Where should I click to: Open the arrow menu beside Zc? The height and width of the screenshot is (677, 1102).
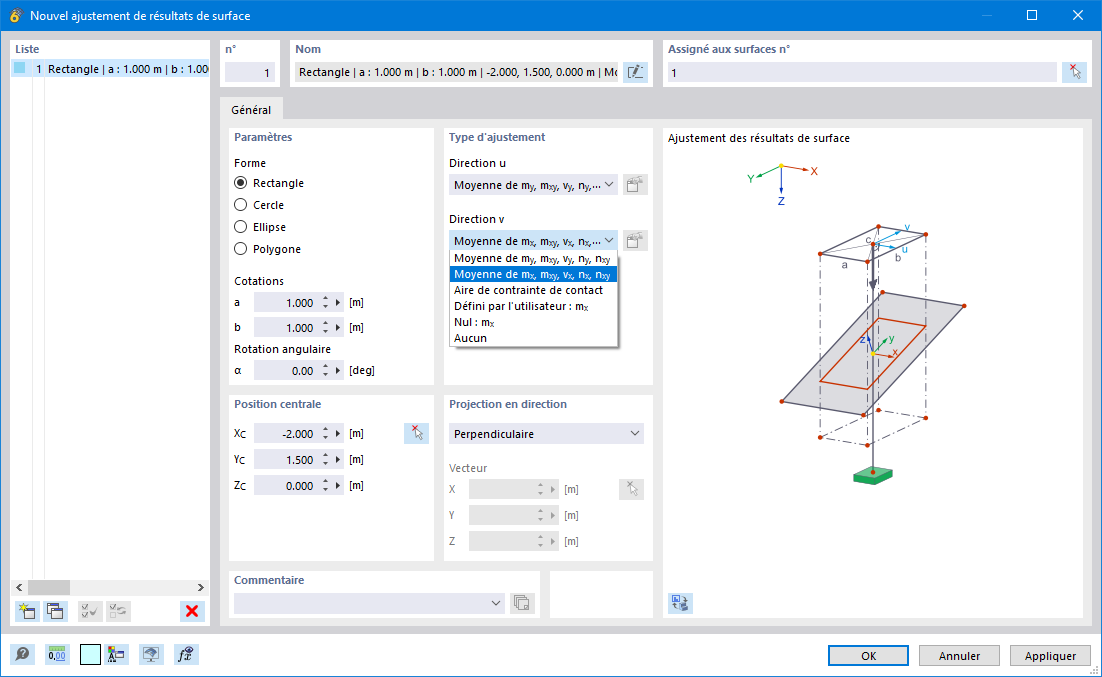tap(338, 486)
